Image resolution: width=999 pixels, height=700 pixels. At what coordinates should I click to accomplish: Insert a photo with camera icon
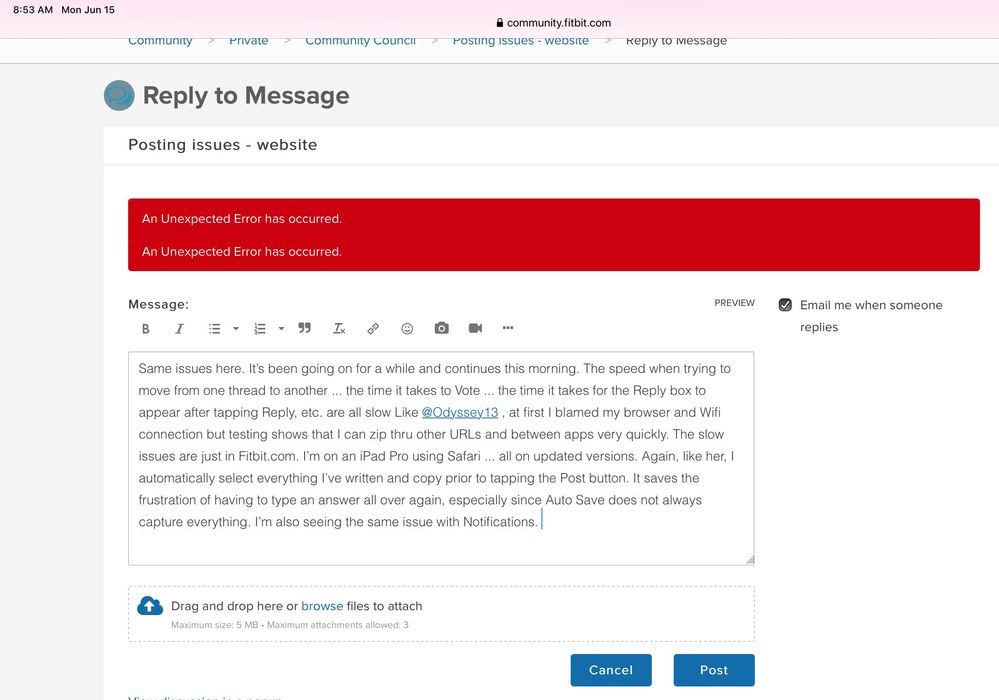click(442, 328)
